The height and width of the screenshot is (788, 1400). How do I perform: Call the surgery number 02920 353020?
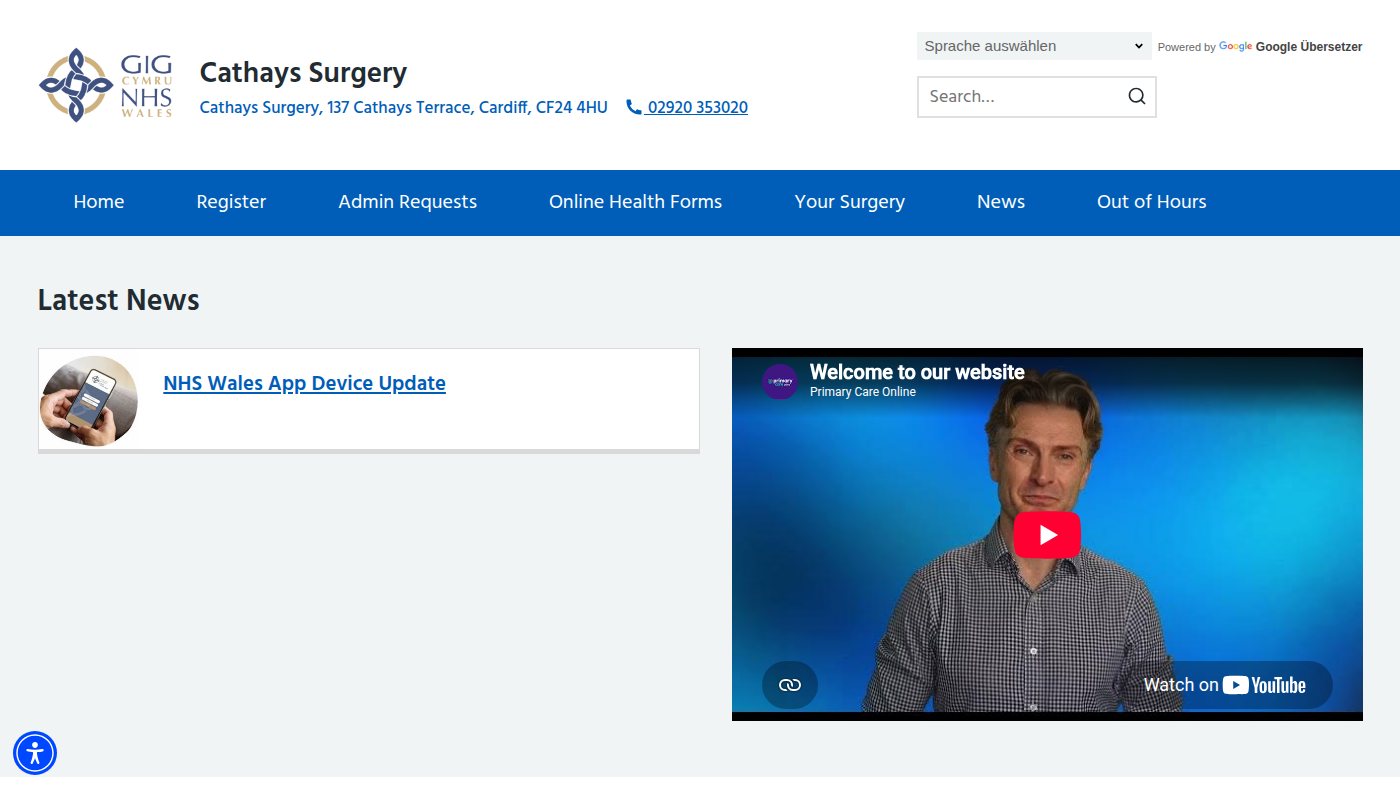coord(687,107)
